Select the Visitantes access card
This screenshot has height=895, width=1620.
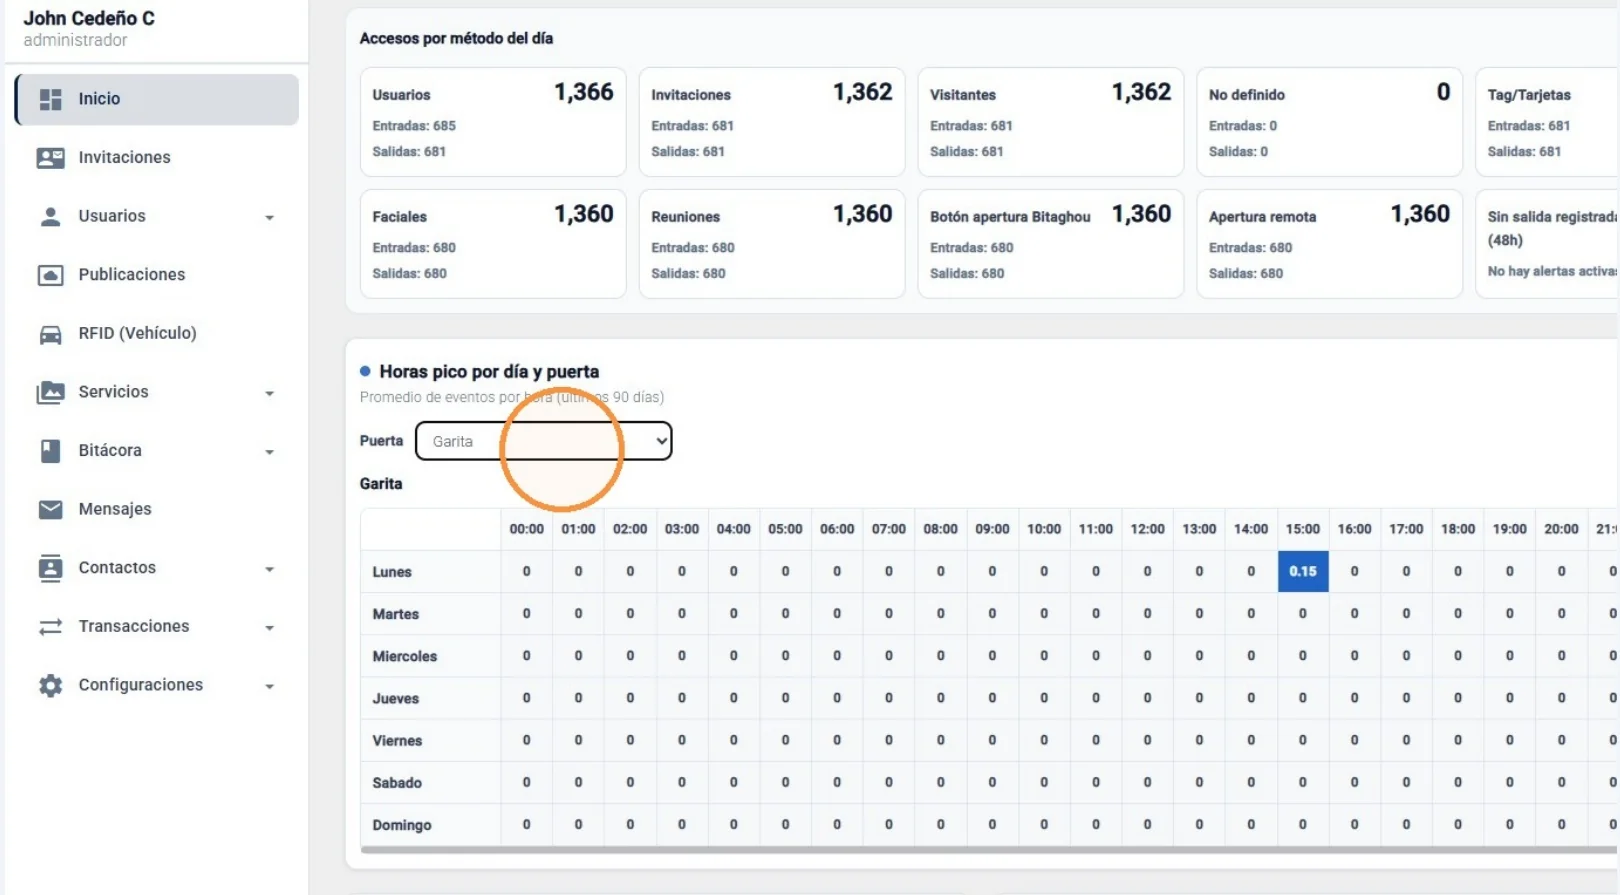[1050, 122]
